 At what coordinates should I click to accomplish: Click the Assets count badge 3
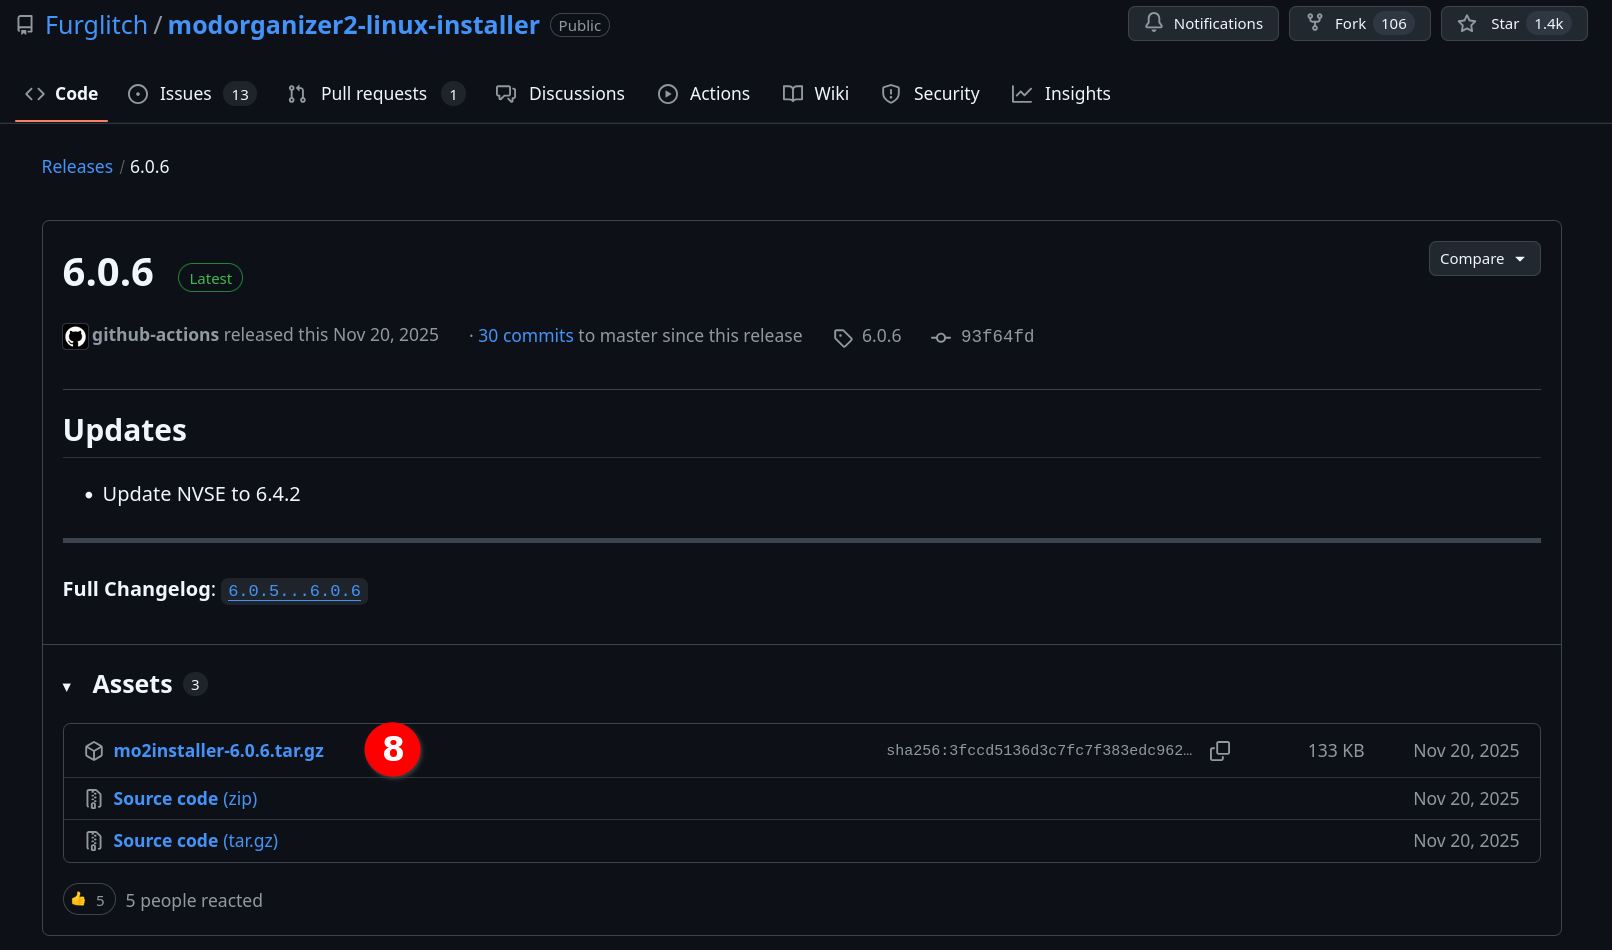[195, 685]
